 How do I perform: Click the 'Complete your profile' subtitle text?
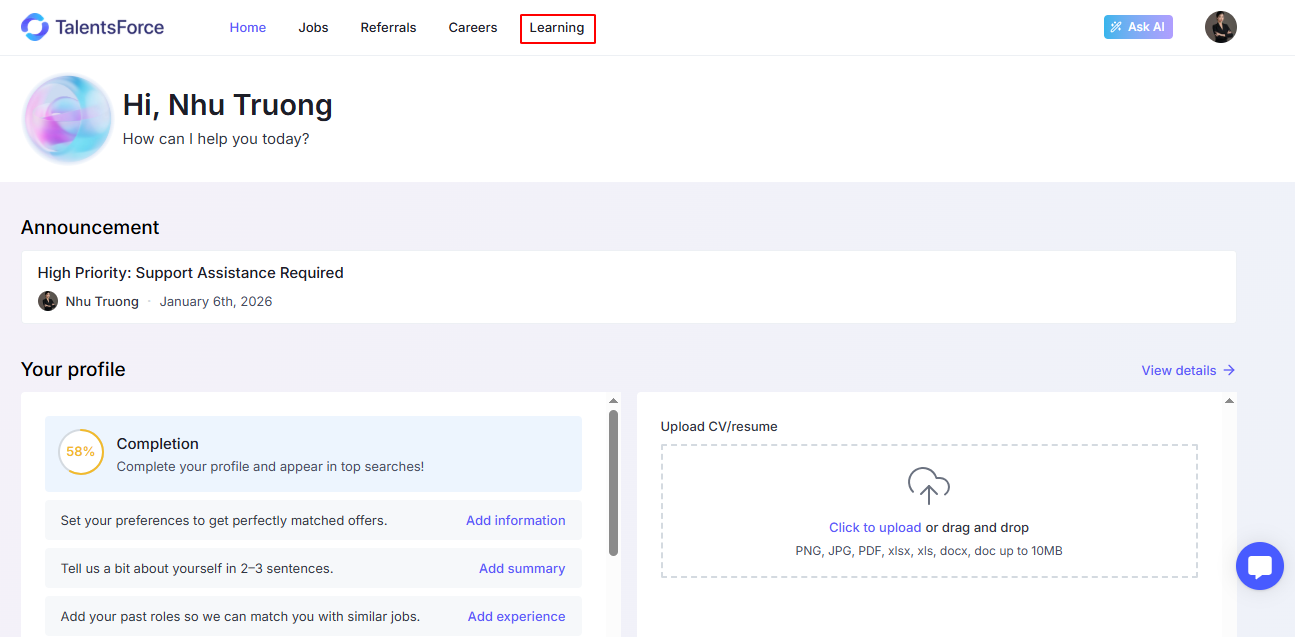pyautogui.click(x=271, y=466)
